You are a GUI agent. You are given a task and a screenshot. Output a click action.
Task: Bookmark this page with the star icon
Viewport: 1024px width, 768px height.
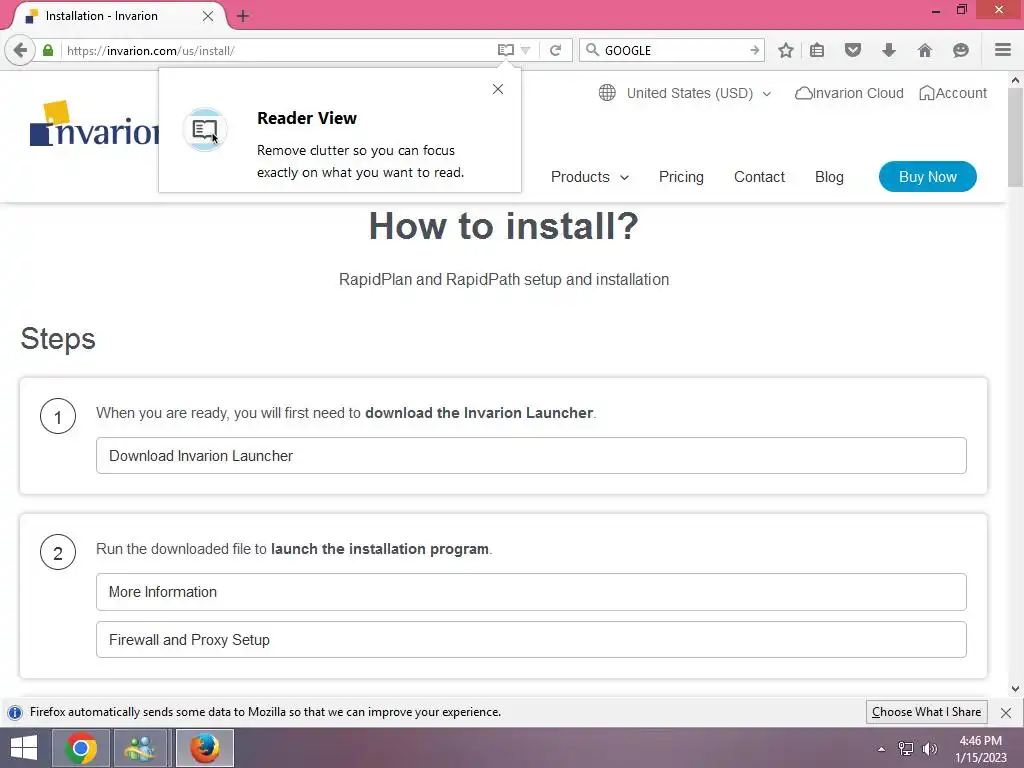[x=786, y=50]
